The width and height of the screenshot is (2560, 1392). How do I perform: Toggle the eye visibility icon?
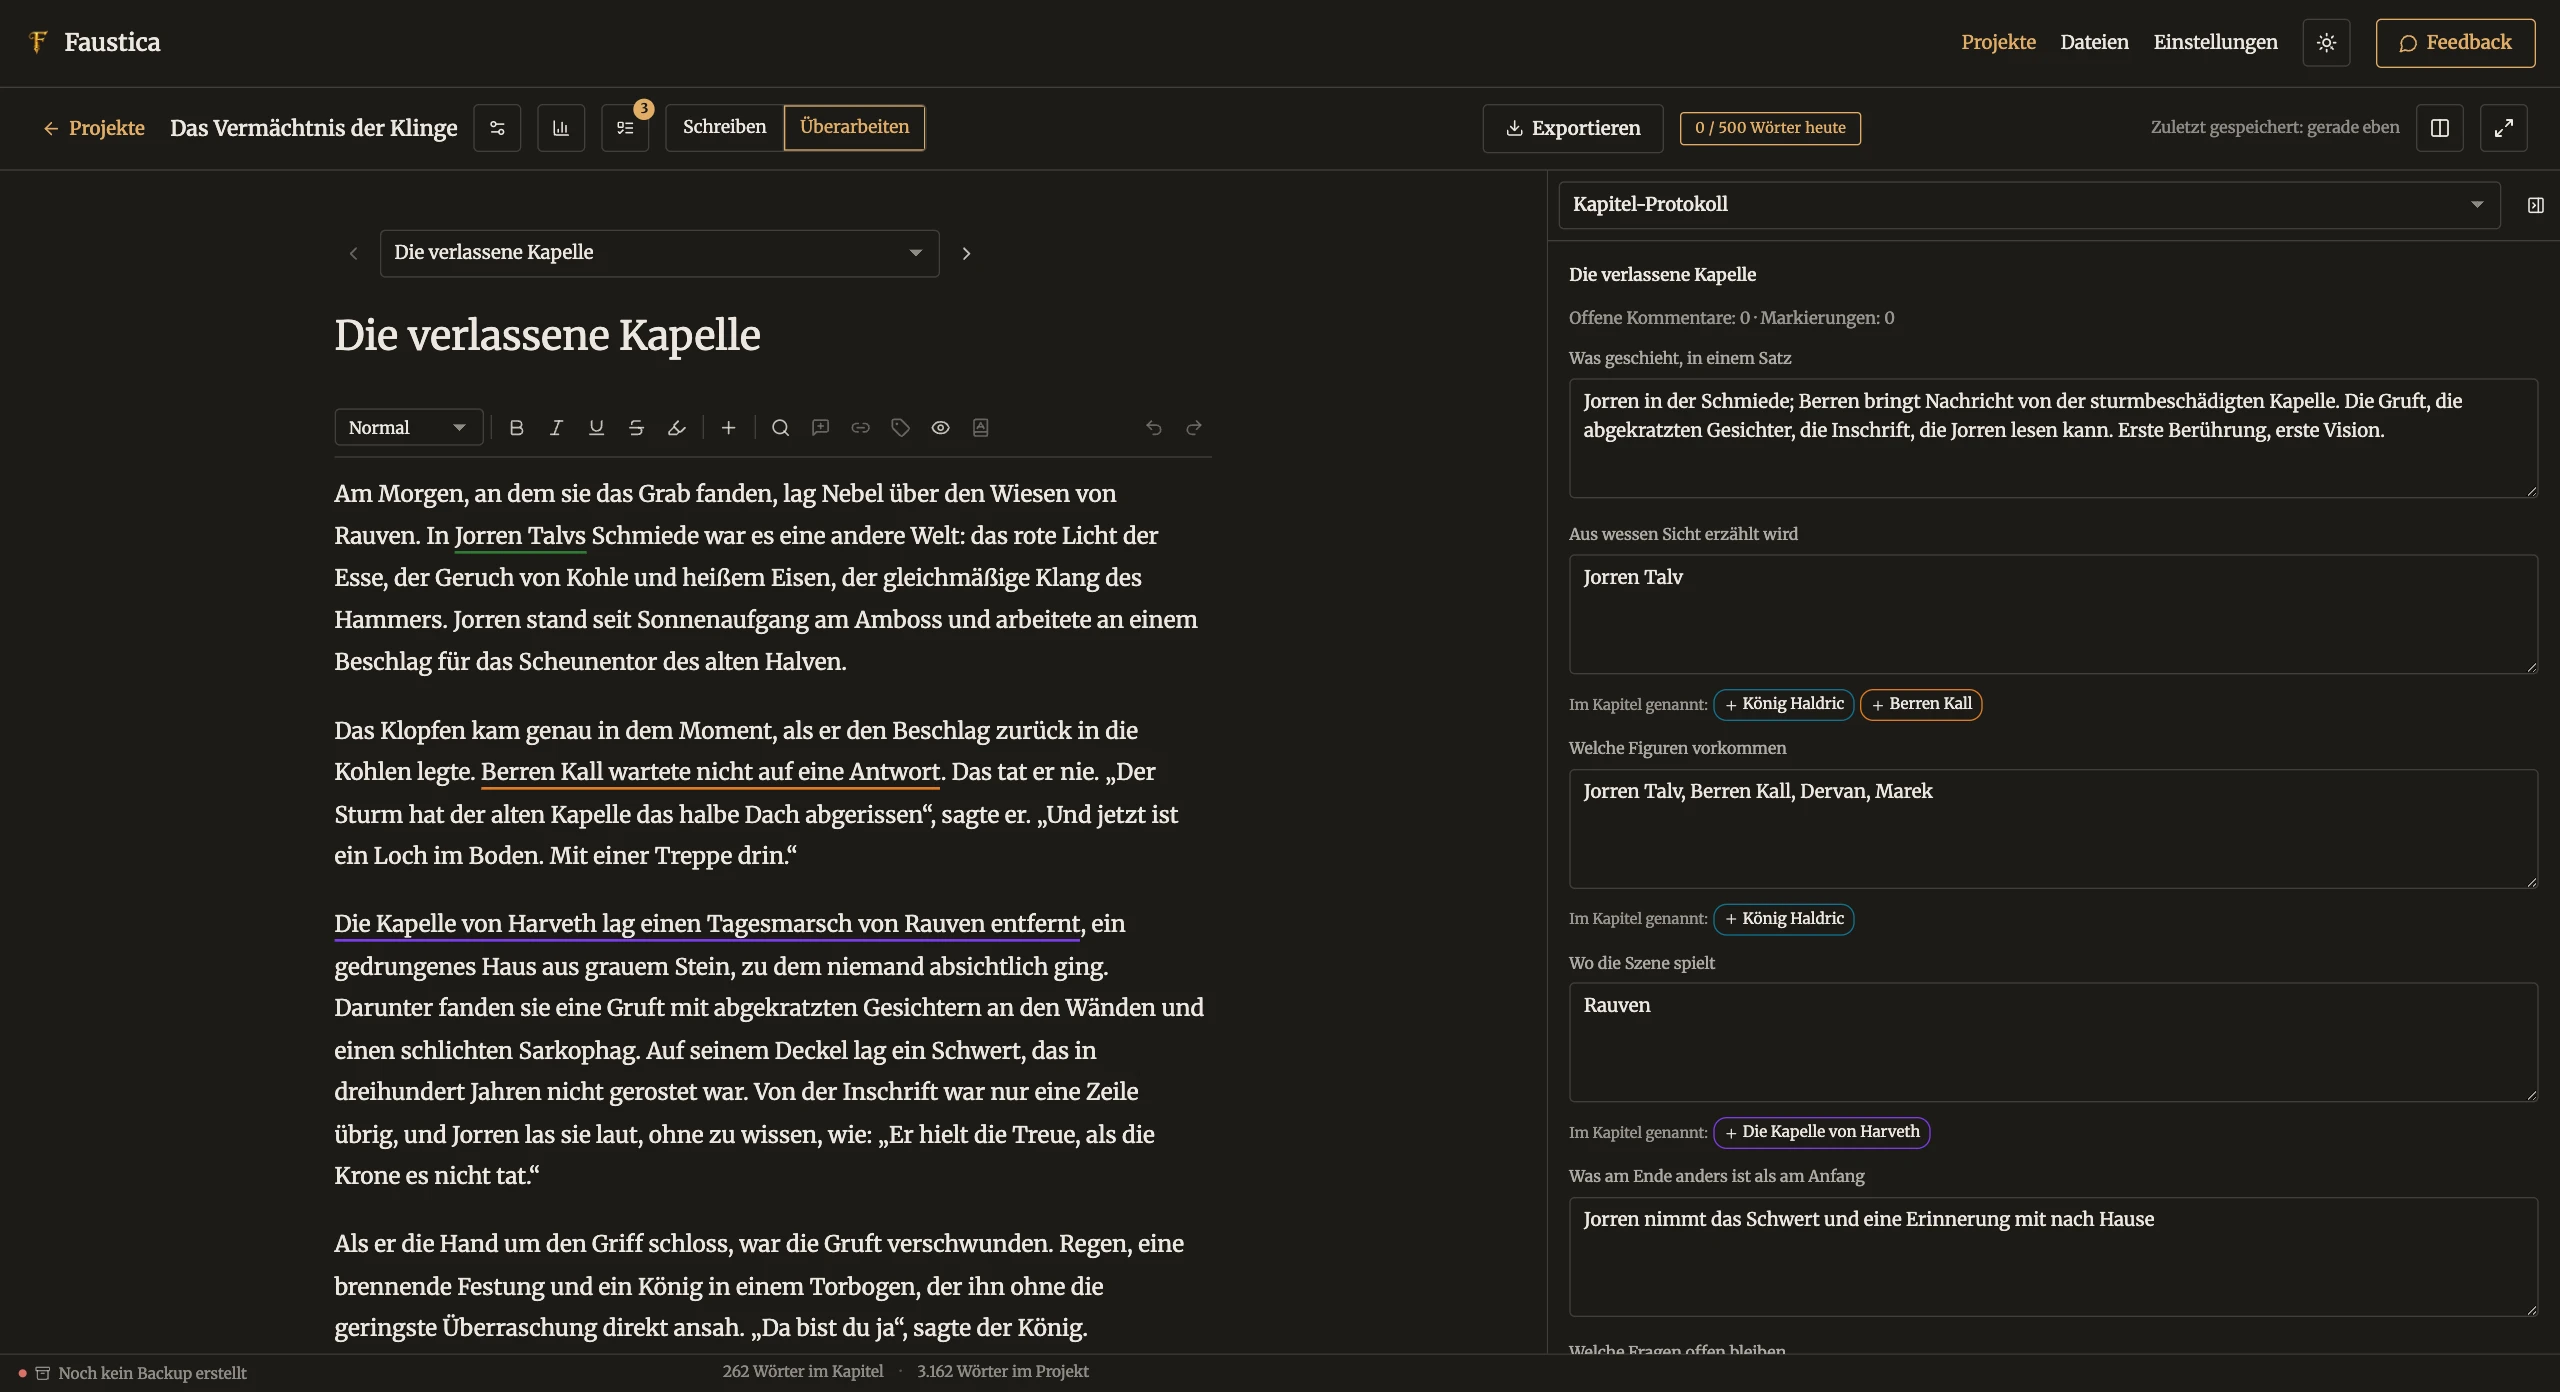(940, 428)
